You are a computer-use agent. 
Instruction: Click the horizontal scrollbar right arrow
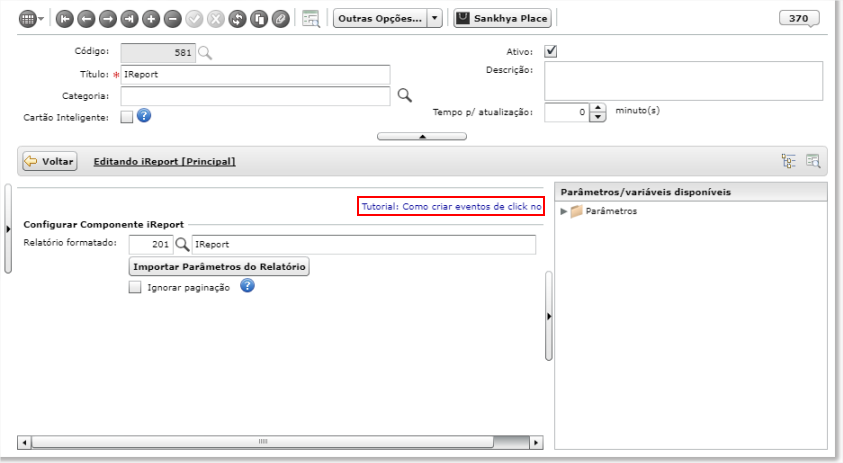[536, 443]
